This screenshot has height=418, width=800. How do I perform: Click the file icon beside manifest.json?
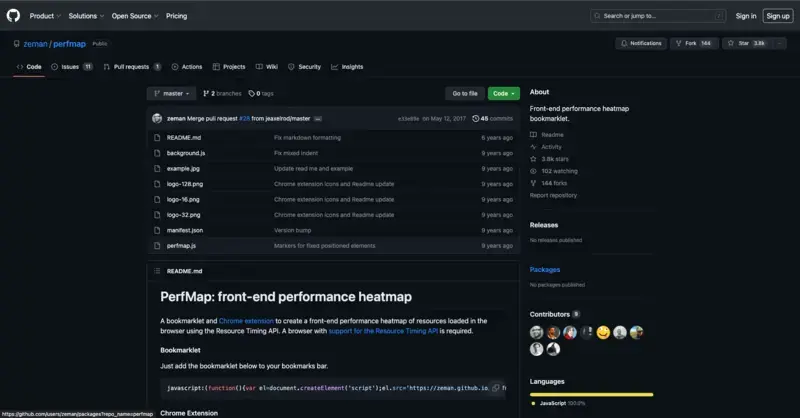tap(157, 230)
